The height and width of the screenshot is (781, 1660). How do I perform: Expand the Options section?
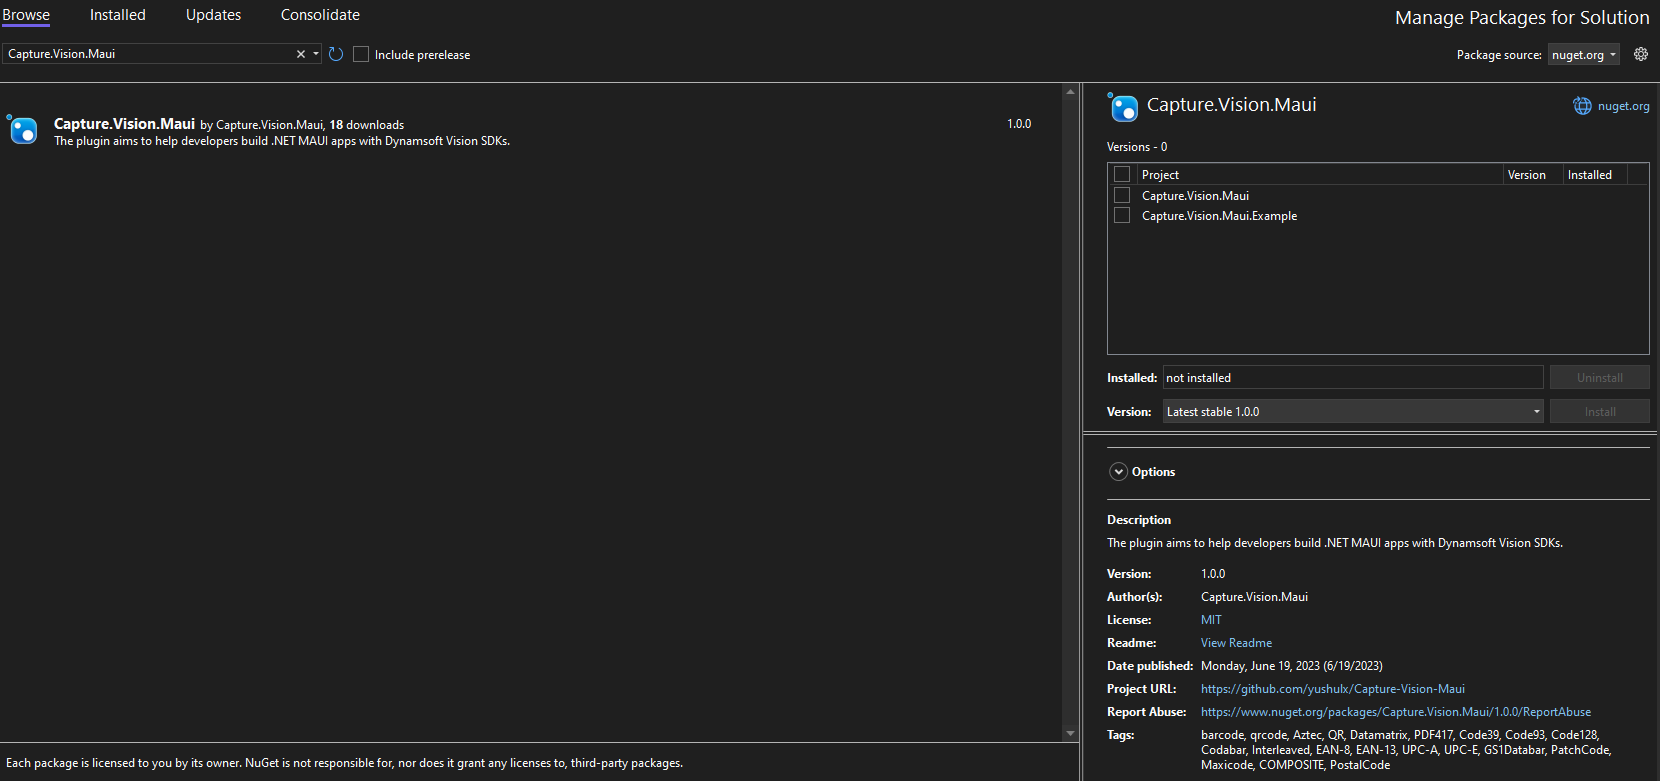click(x=1119, y=472)
